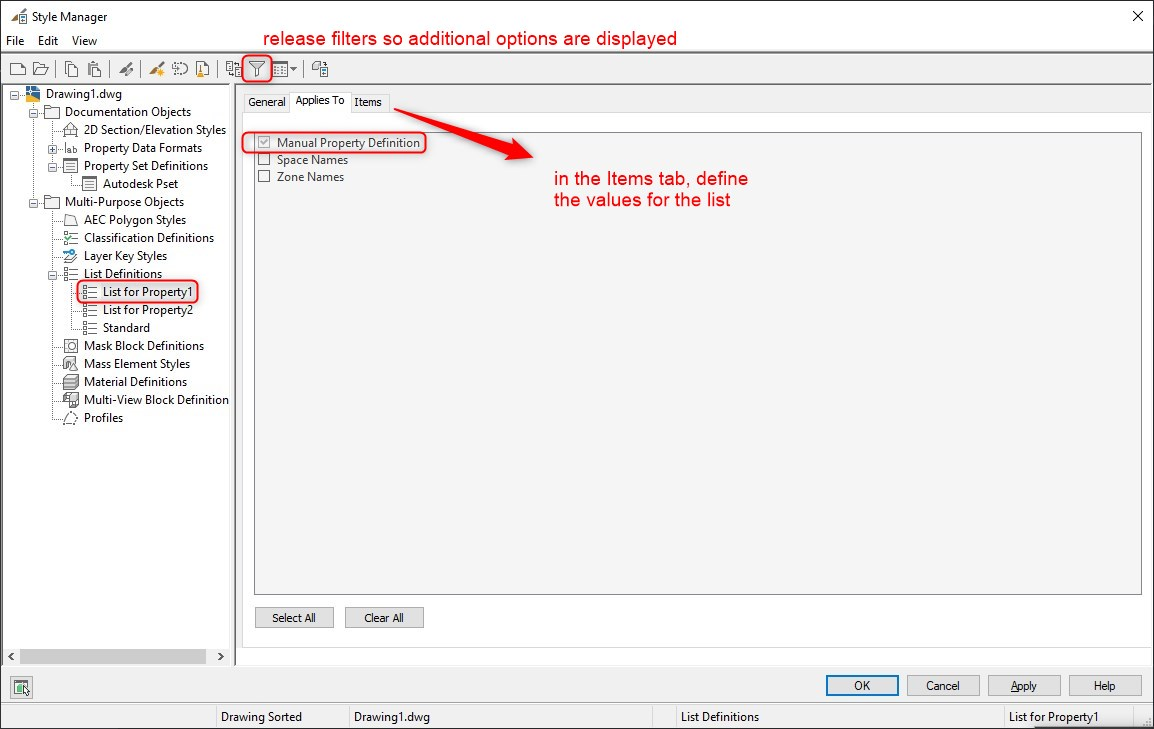1154x729 pixels.
Task: Click the Mass Element Styles icon
Action: click(x=71, y=364)
